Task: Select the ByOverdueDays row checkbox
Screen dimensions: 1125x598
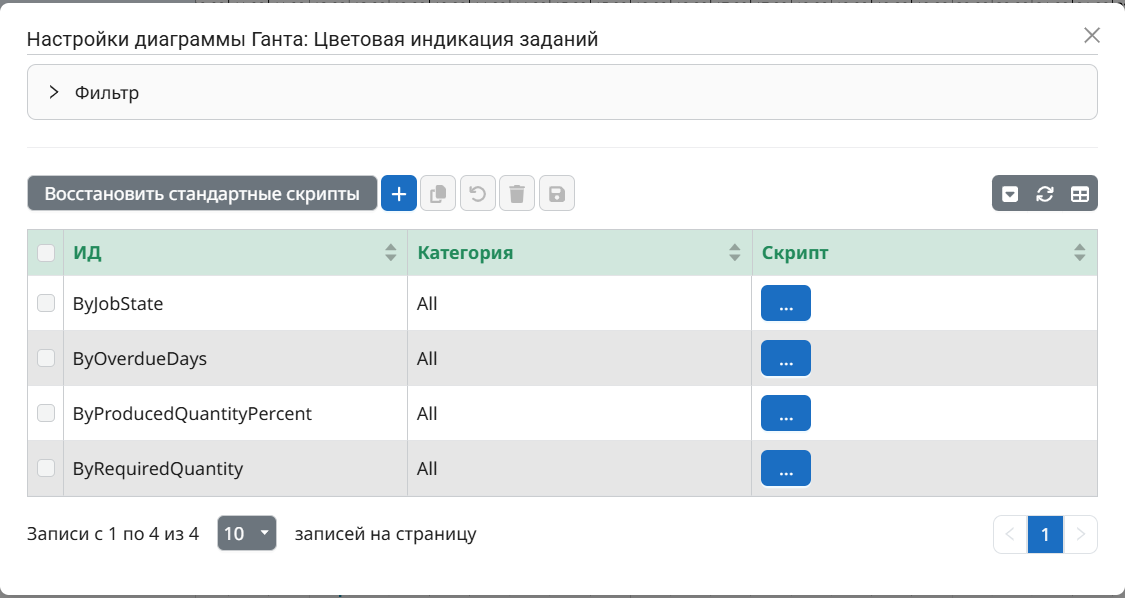Action: tap(46, 358)
